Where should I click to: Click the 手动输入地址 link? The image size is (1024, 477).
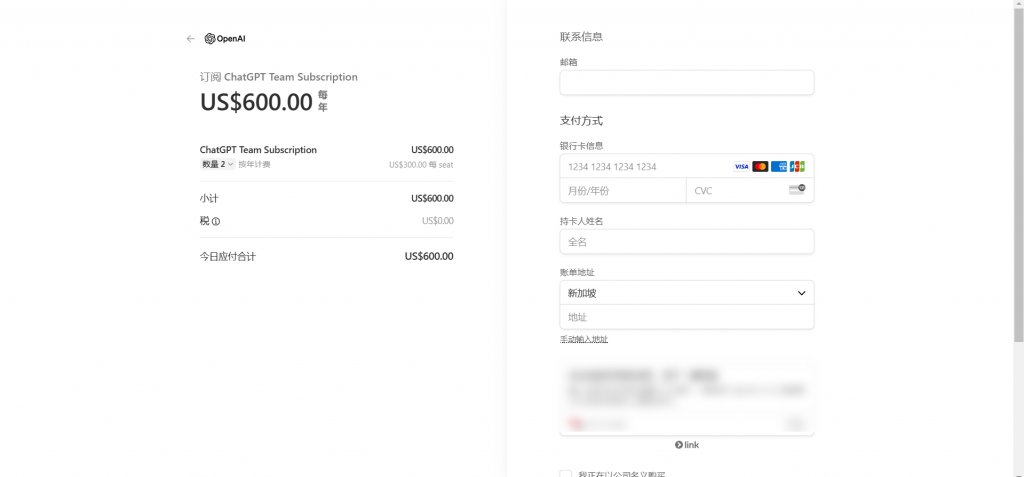point(584,339)
